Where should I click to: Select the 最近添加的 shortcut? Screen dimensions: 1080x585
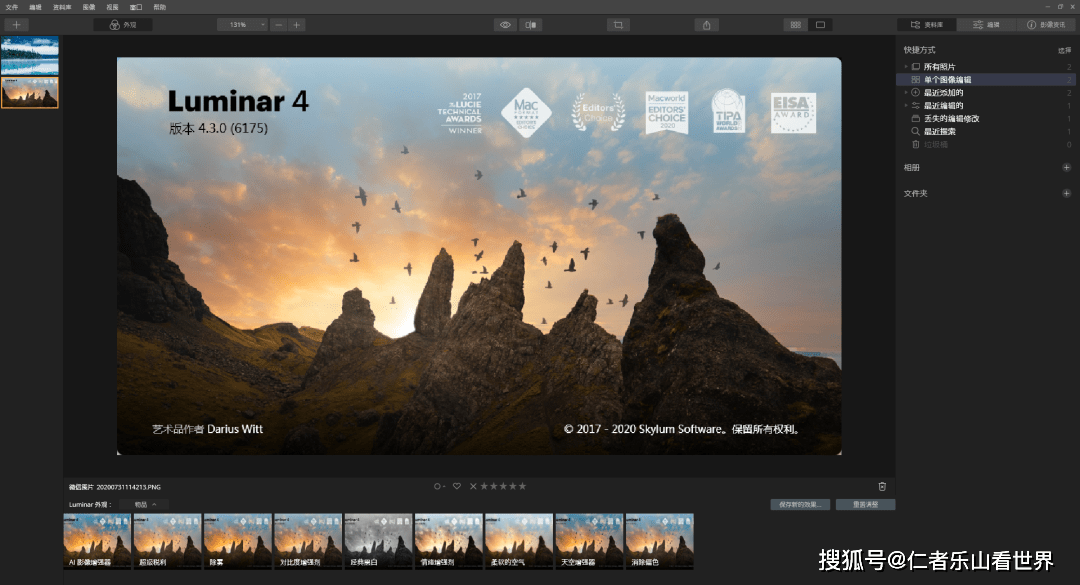tap(943, 92)
